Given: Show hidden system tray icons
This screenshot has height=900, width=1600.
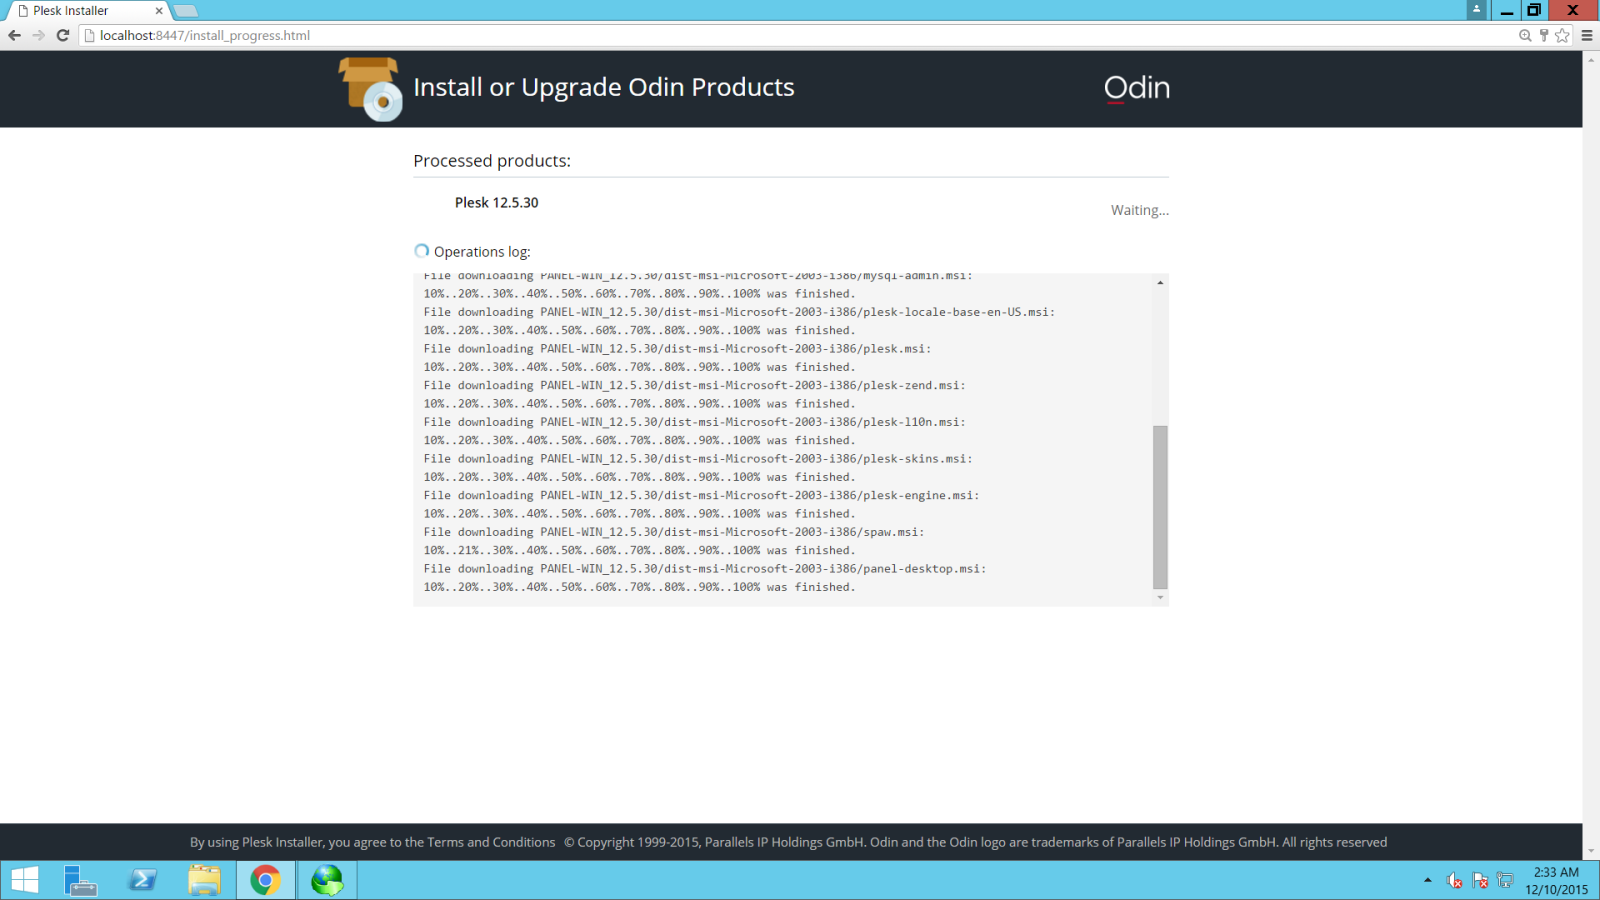Looking at the screenshot, I should click(1427, 880).
